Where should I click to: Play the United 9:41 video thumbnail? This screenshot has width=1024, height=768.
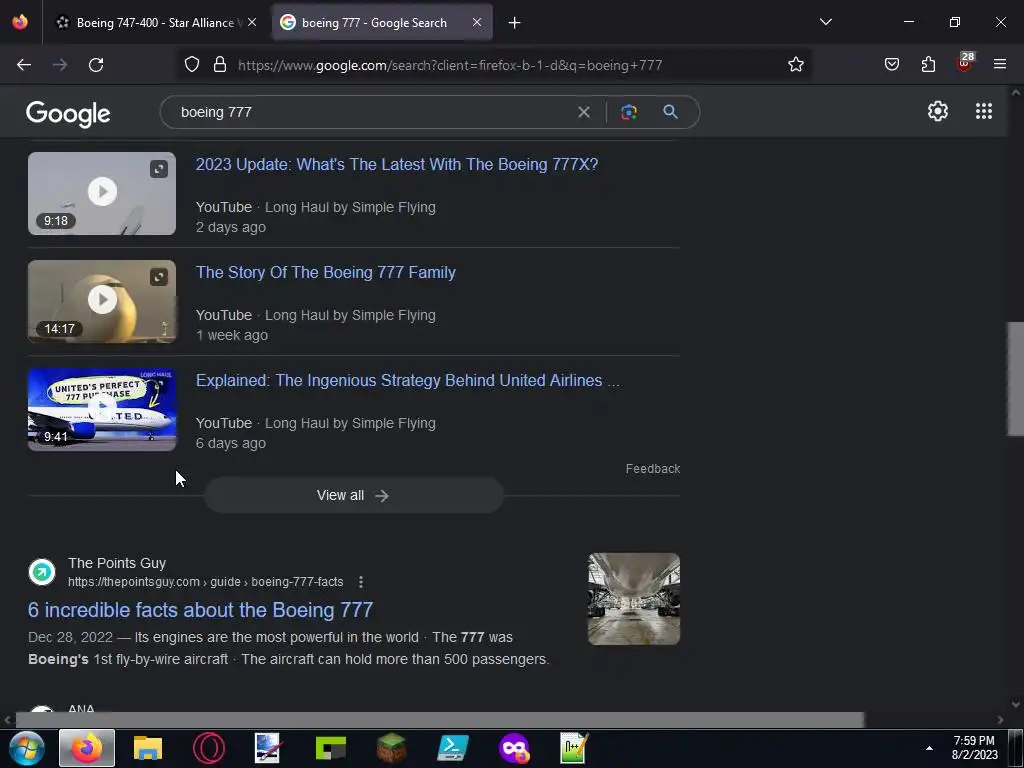point(102,409)
